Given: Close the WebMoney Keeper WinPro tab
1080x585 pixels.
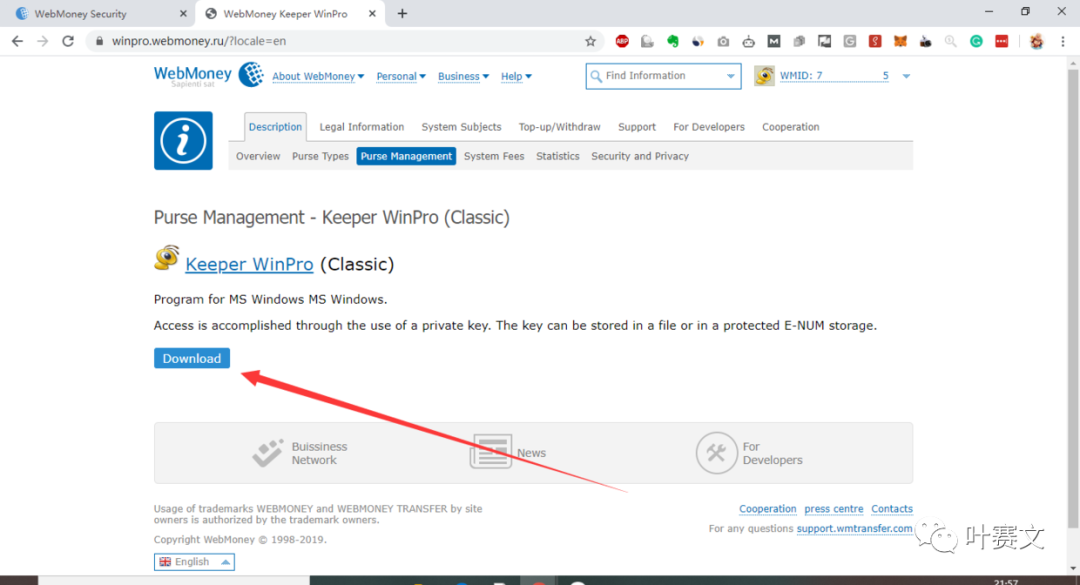Looking at the screenshot, I should click(372, 14).
